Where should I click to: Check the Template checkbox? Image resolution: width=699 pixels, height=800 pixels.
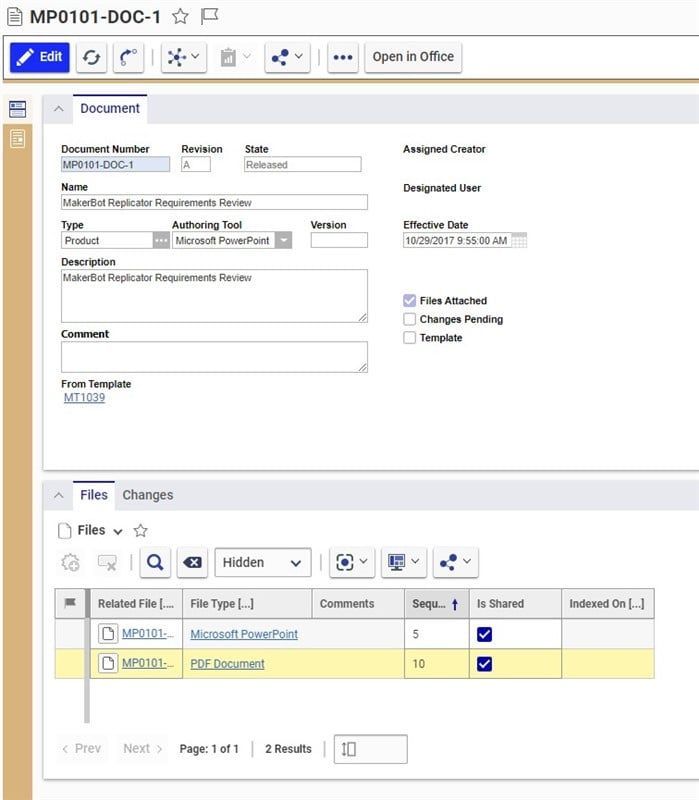409,338
